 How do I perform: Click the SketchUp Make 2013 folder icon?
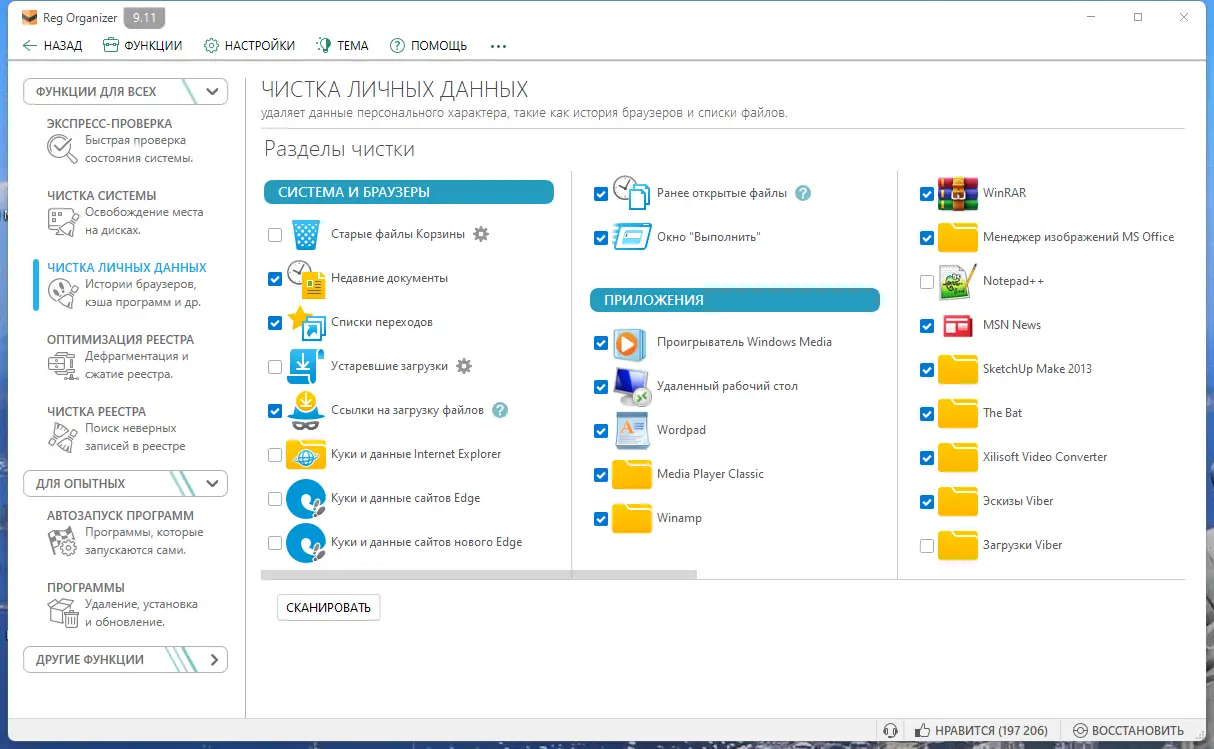(x=958, y=369)
